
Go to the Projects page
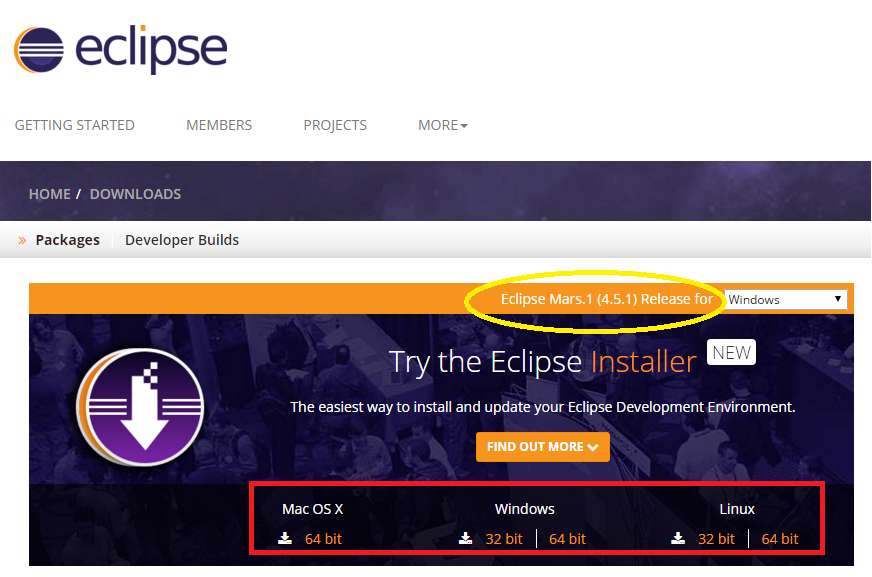coord(335,125)
